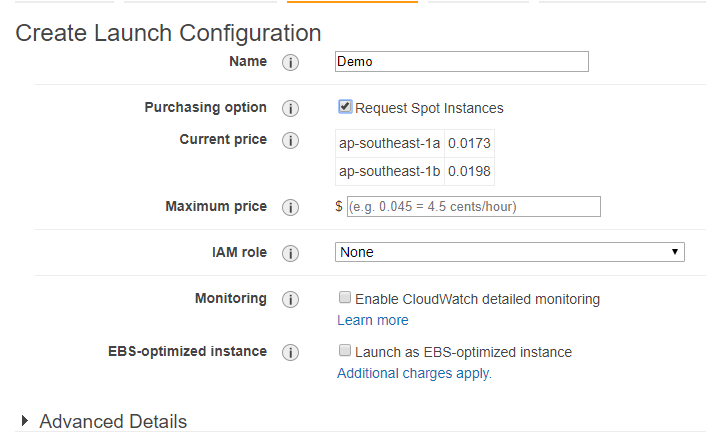Image resolution: width=706 pixels, height=433 pixels.
Task: Click the IAM role info icon
Action: [291, 253]
